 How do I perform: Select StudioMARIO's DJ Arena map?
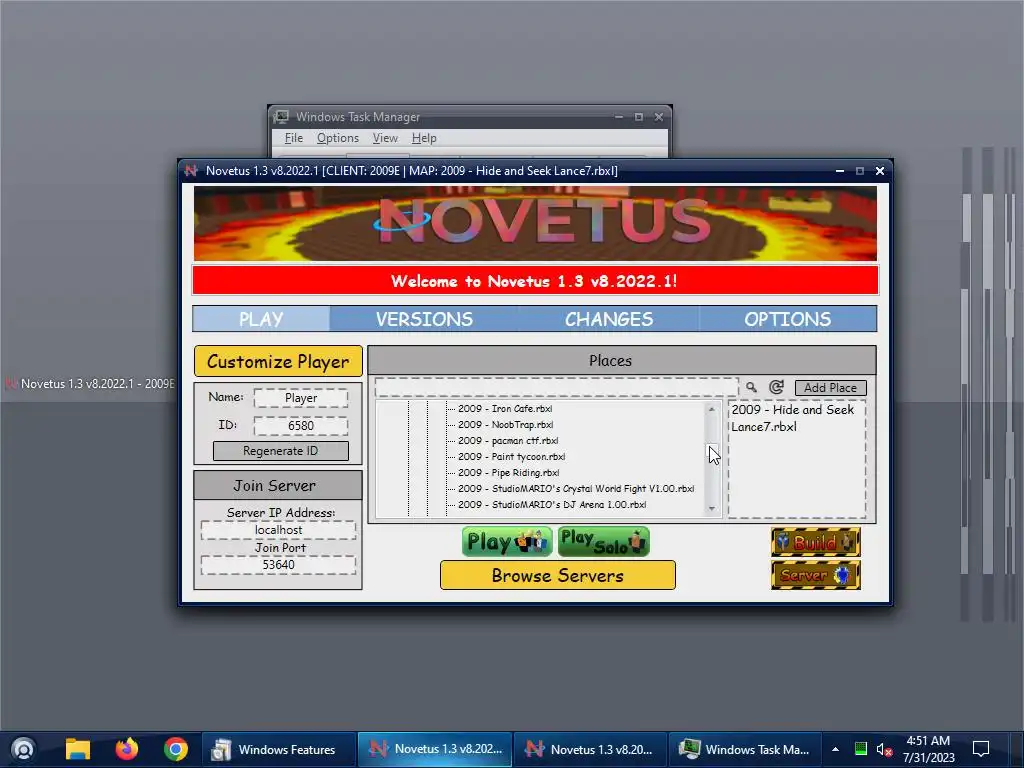[552, 504]
